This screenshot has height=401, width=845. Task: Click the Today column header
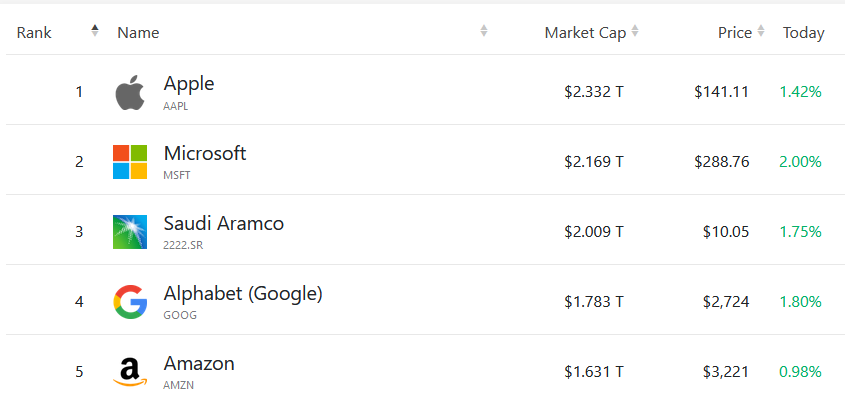coord(804,33)
